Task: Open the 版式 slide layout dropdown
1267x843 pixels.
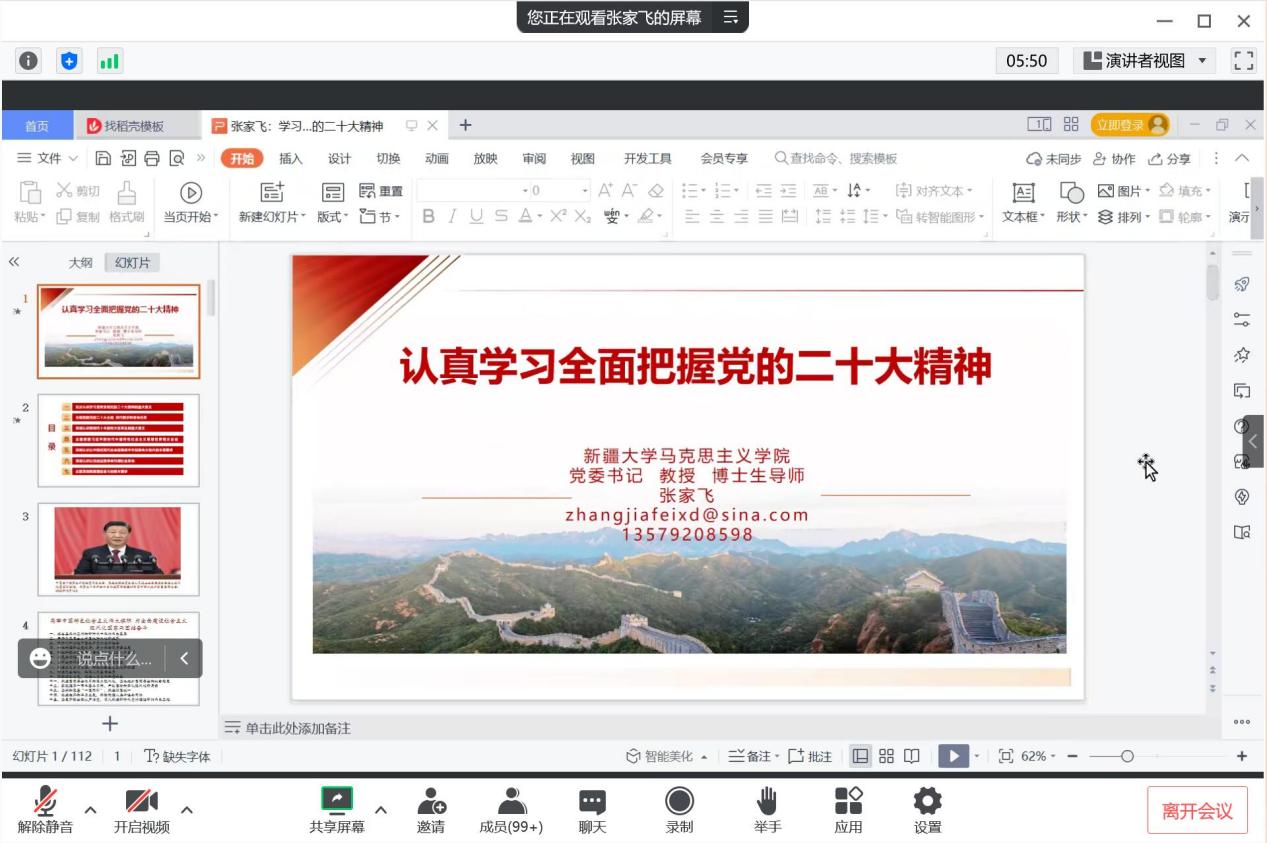Action: coord(329,217)
